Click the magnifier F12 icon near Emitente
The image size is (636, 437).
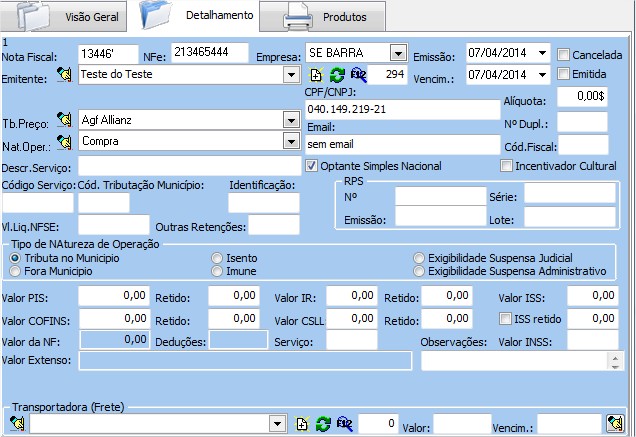point(358,75)
